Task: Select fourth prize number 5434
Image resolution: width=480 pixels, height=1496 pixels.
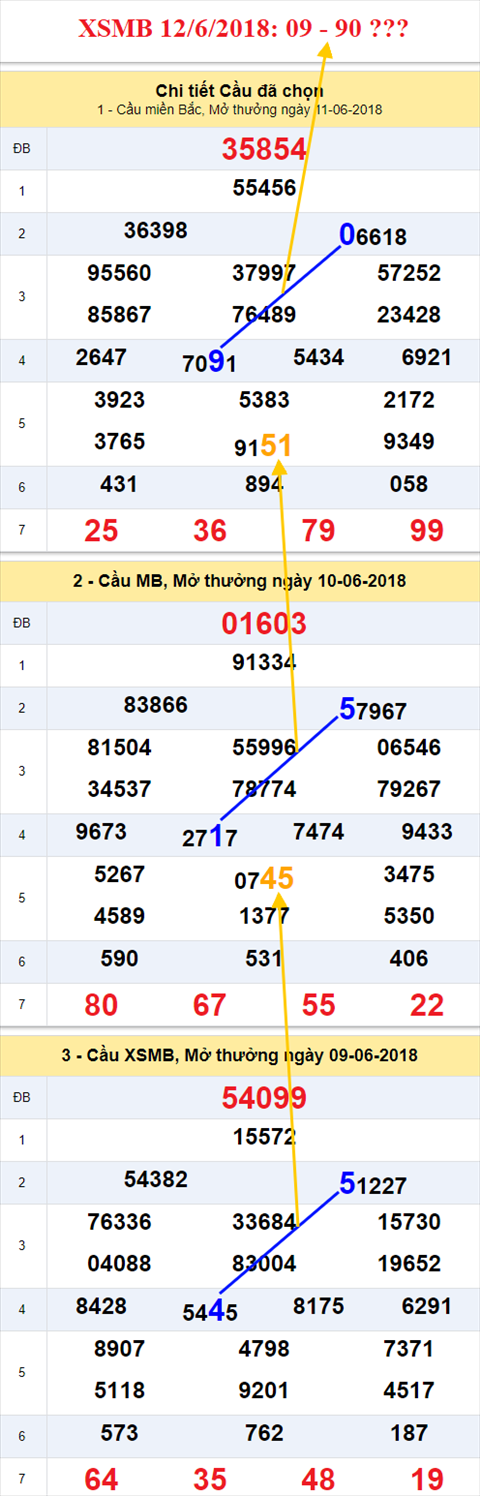Action: [x=318, y=357]
